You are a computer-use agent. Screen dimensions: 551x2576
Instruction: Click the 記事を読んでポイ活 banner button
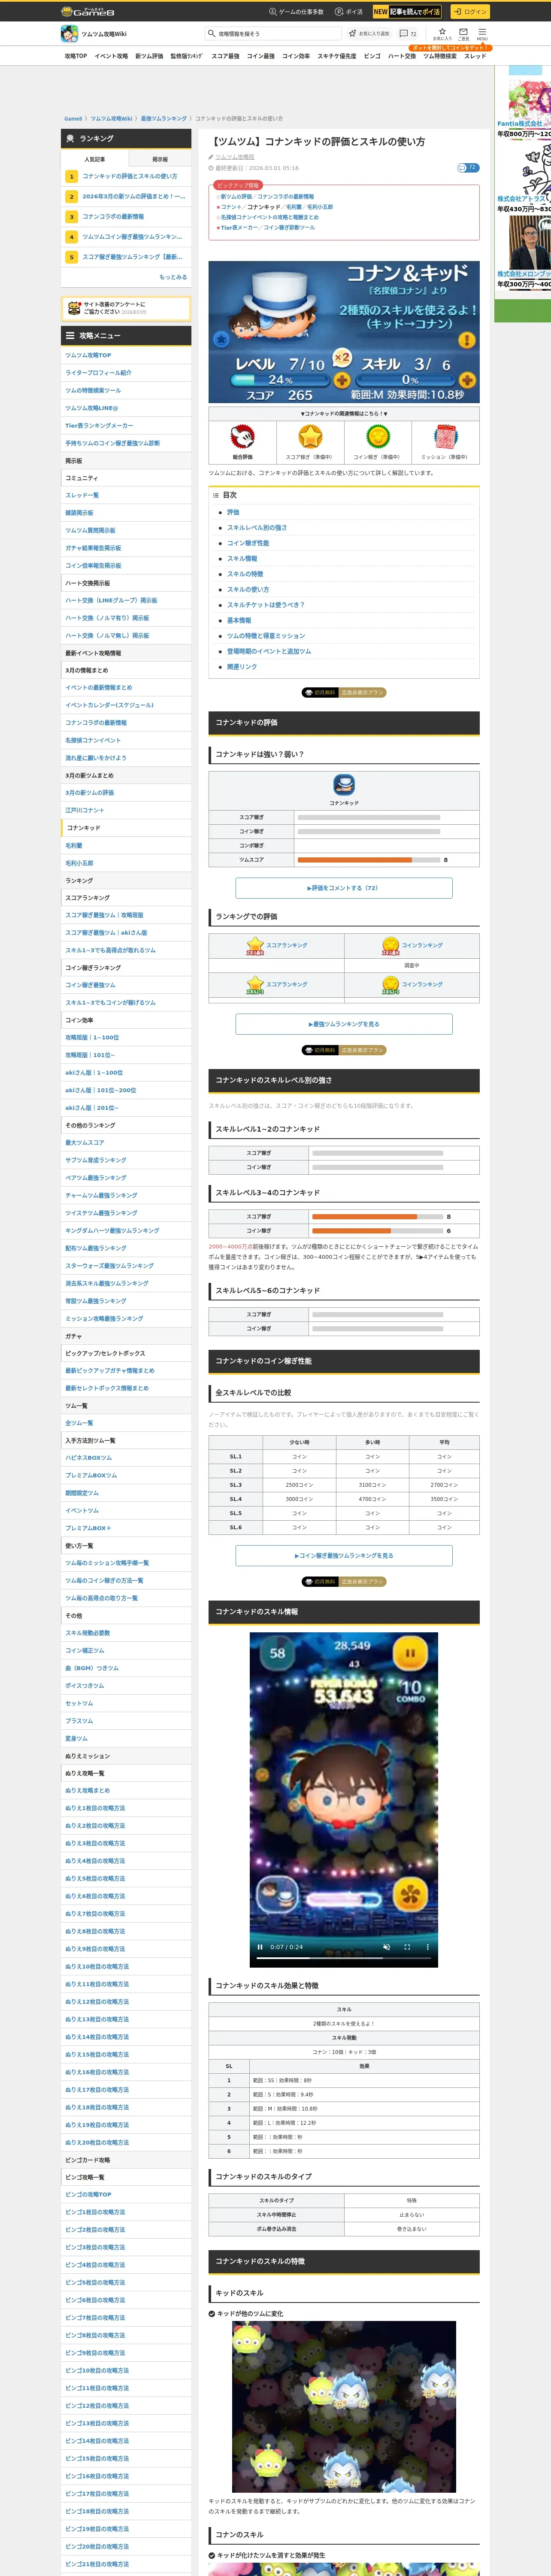tap(407, 12)
